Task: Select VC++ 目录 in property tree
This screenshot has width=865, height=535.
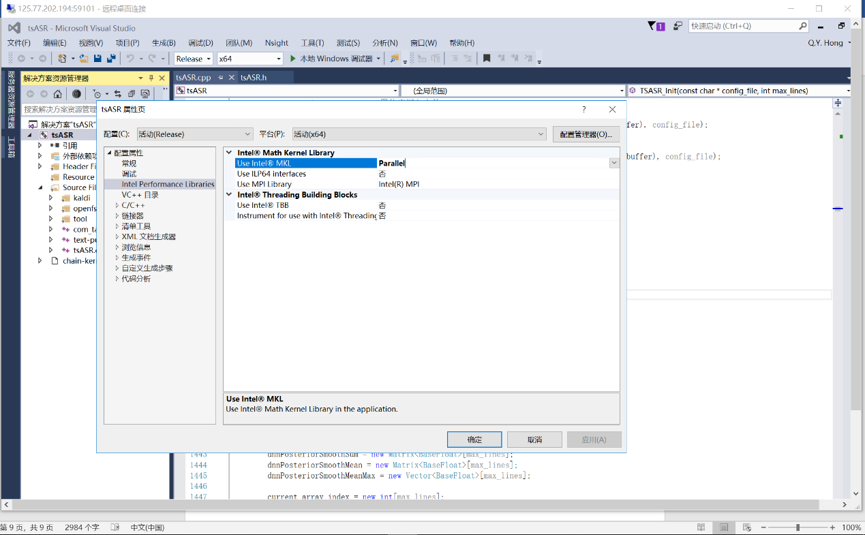Action: pyautogui.click(x=140, y=195)
